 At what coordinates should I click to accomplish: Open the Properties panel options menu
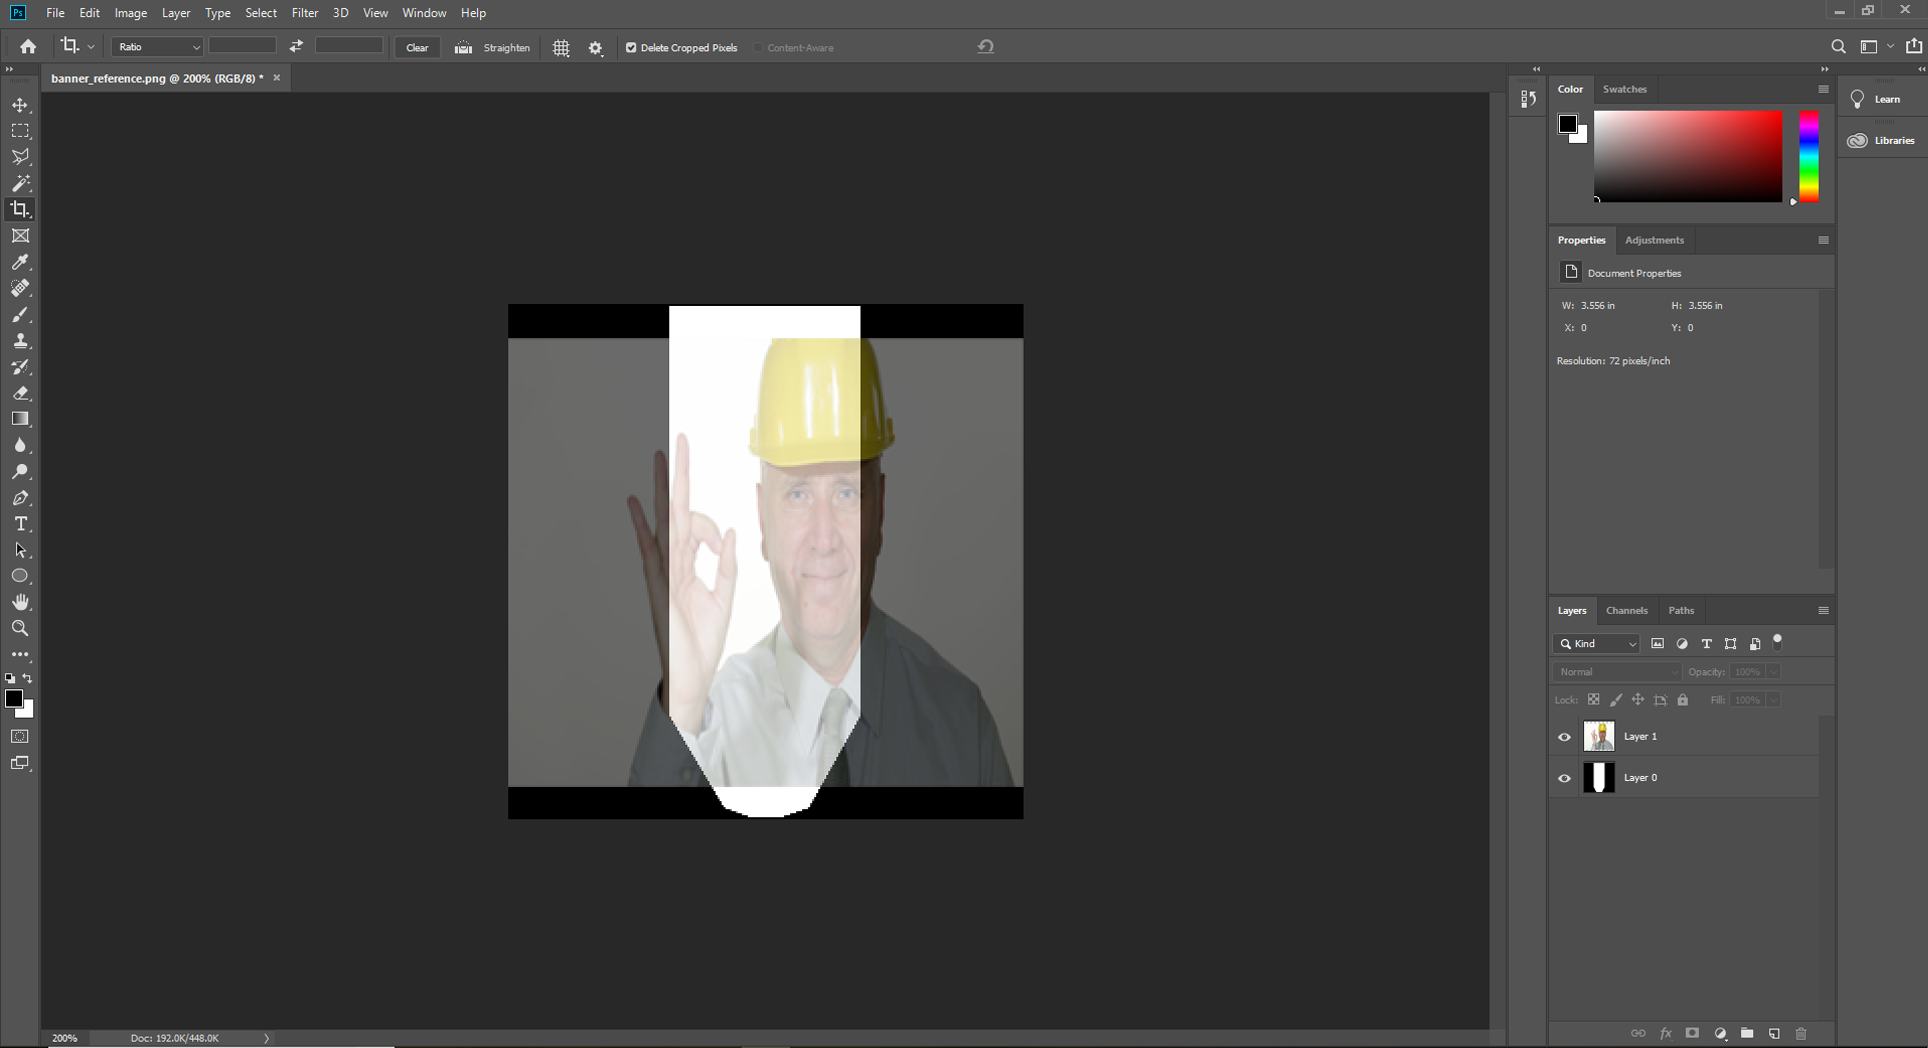point(1823,240)
